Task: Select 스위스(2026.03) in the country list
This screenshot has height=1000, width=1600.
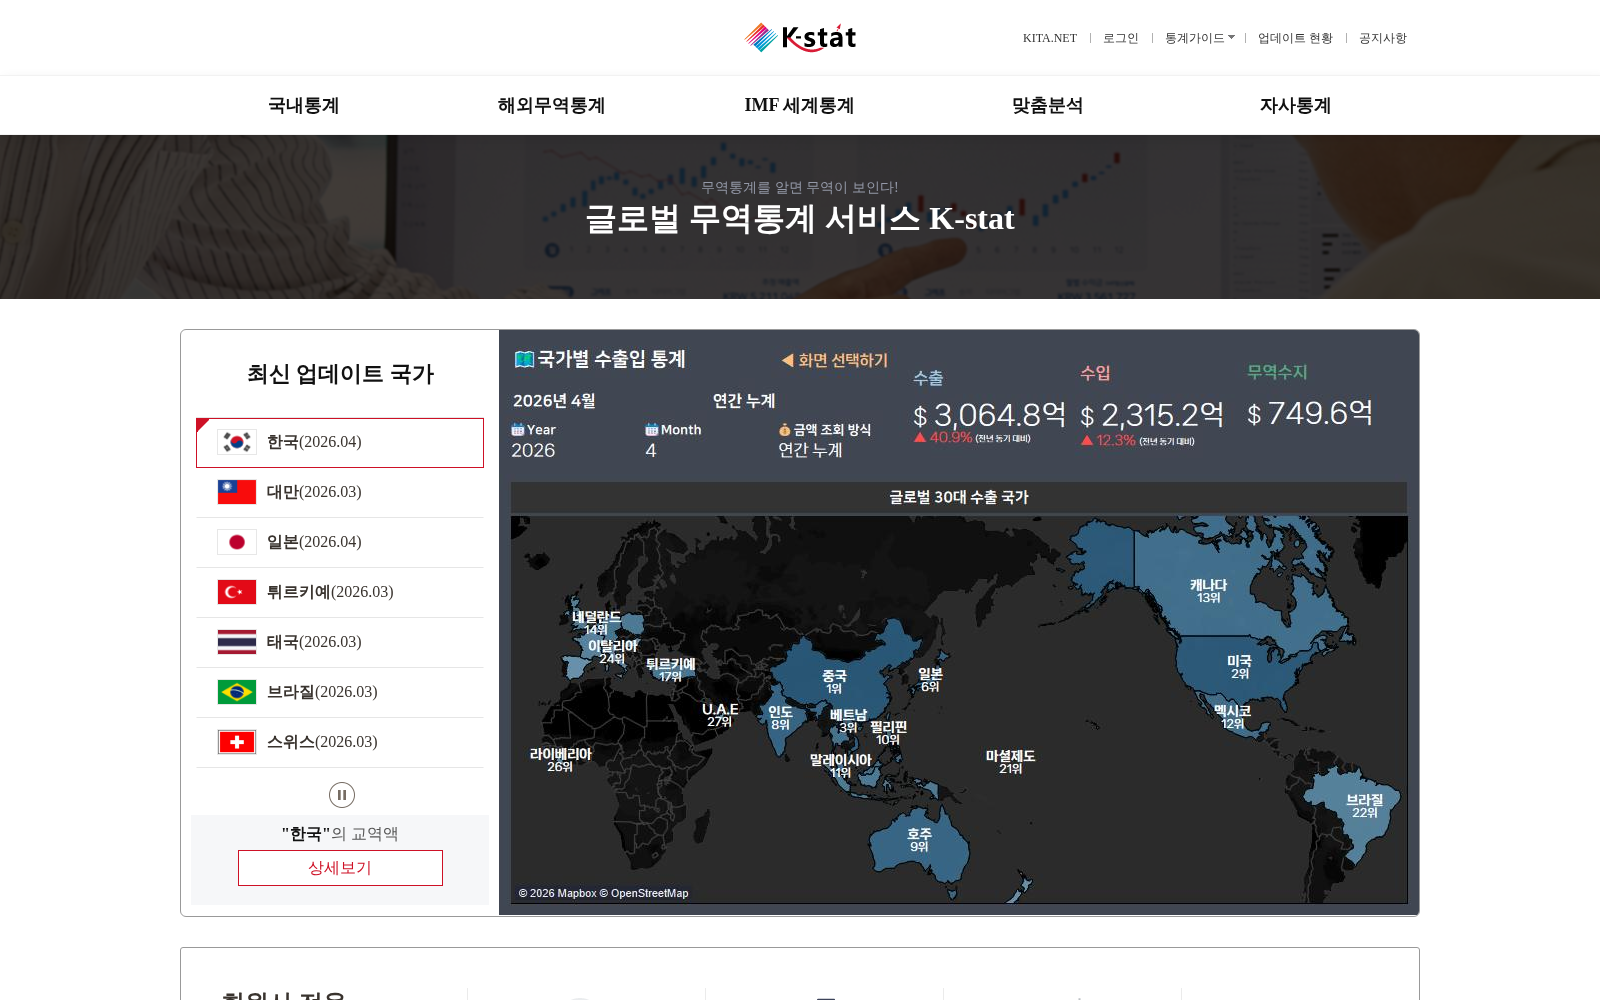Action: (340, 742)
